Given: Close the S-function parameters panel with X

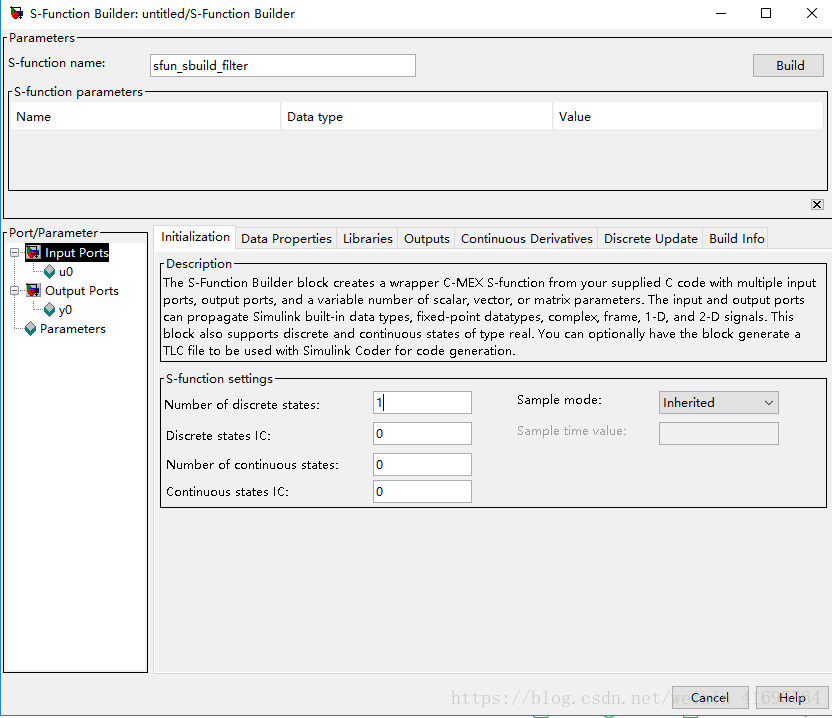Looking at the screenshot, I should [x=817, y=205].
